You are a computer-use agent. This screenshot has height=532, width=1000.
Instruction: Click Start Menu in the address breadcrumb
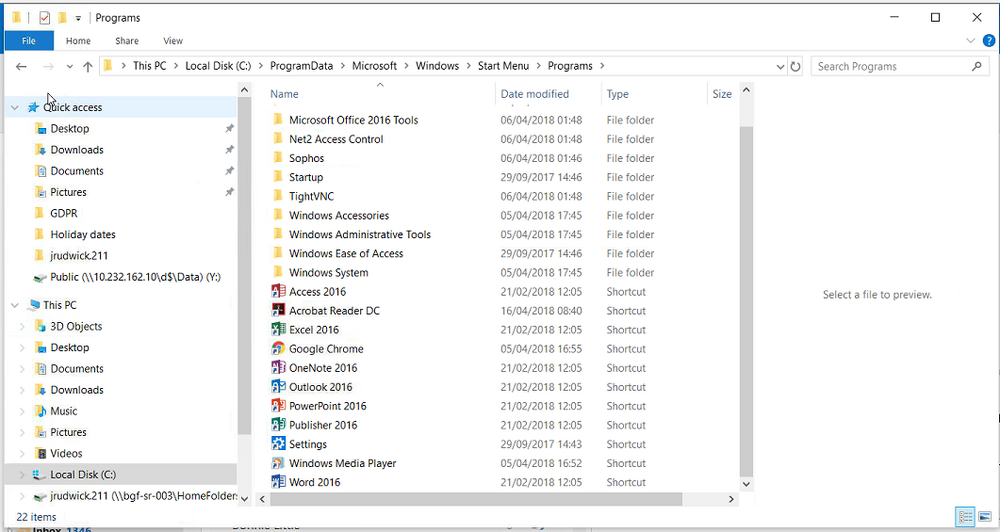pos(503,66)
